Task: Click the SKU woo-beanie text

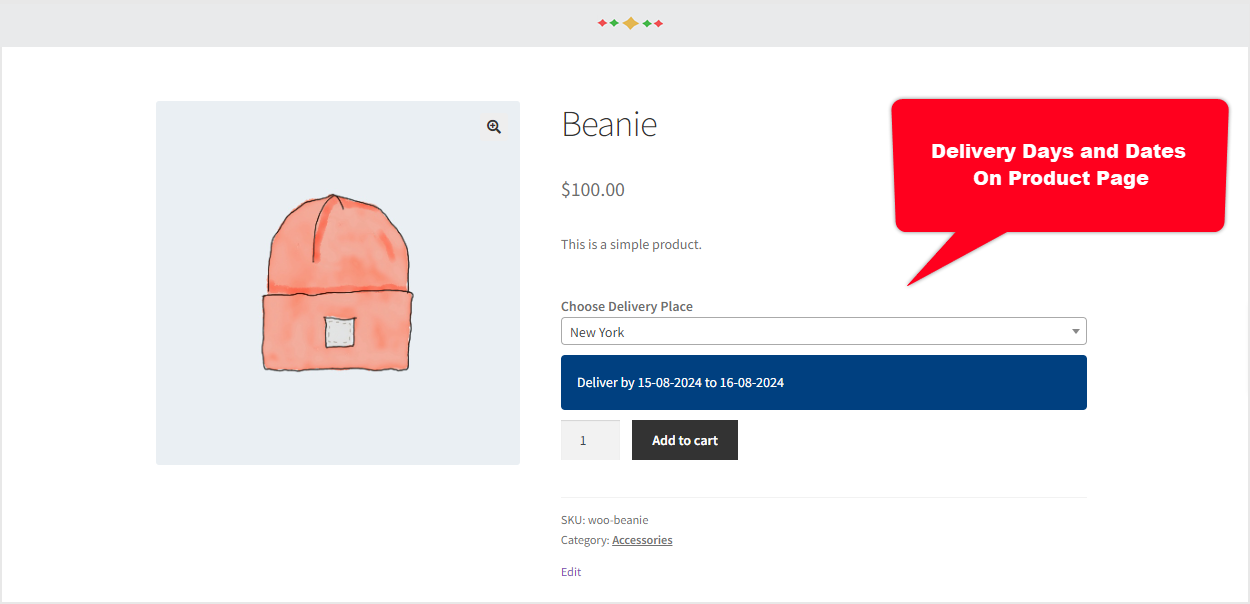Action: 604,519
